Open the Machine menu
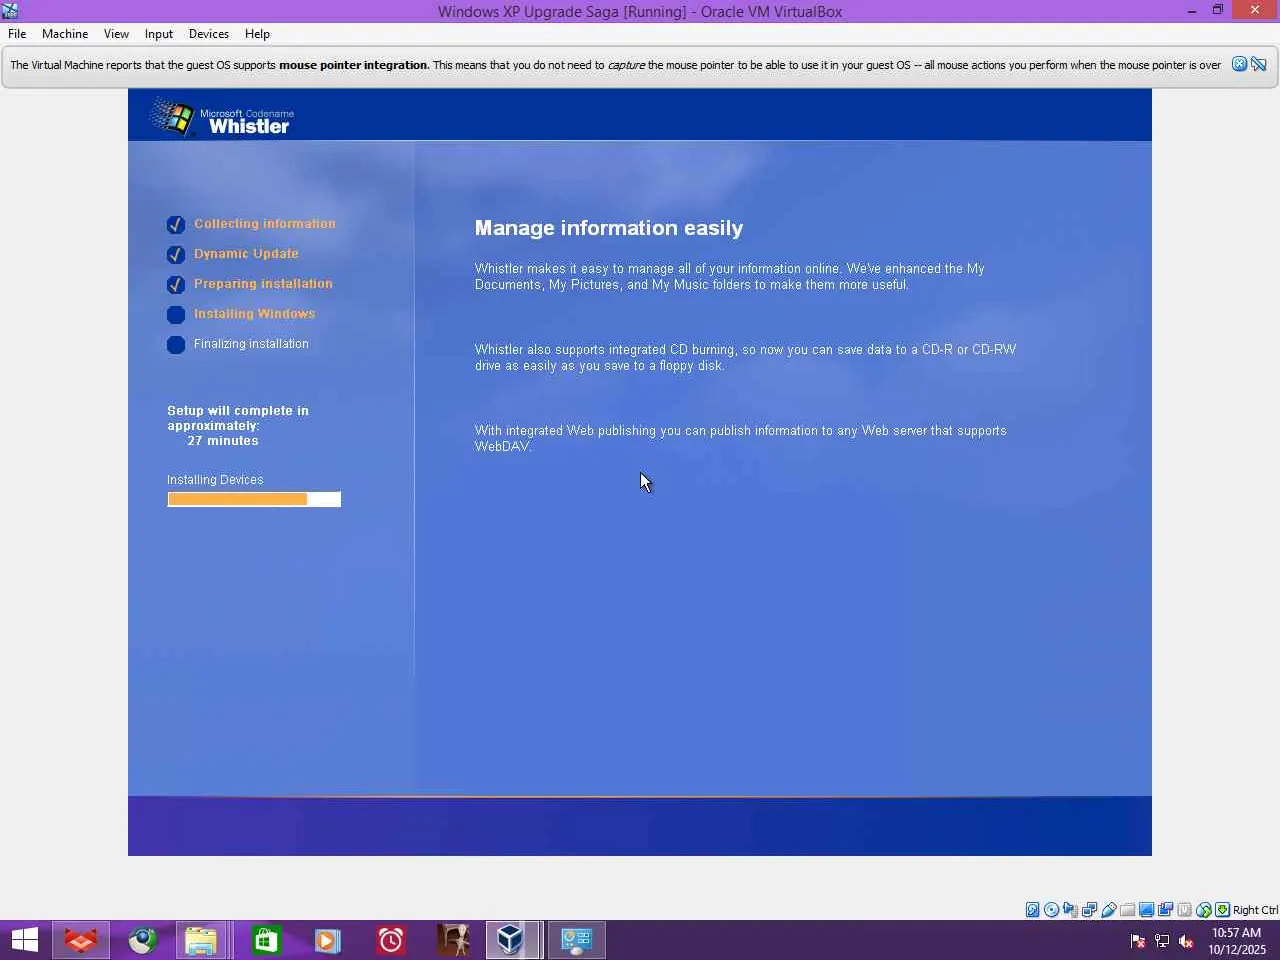 pos(65,34)
